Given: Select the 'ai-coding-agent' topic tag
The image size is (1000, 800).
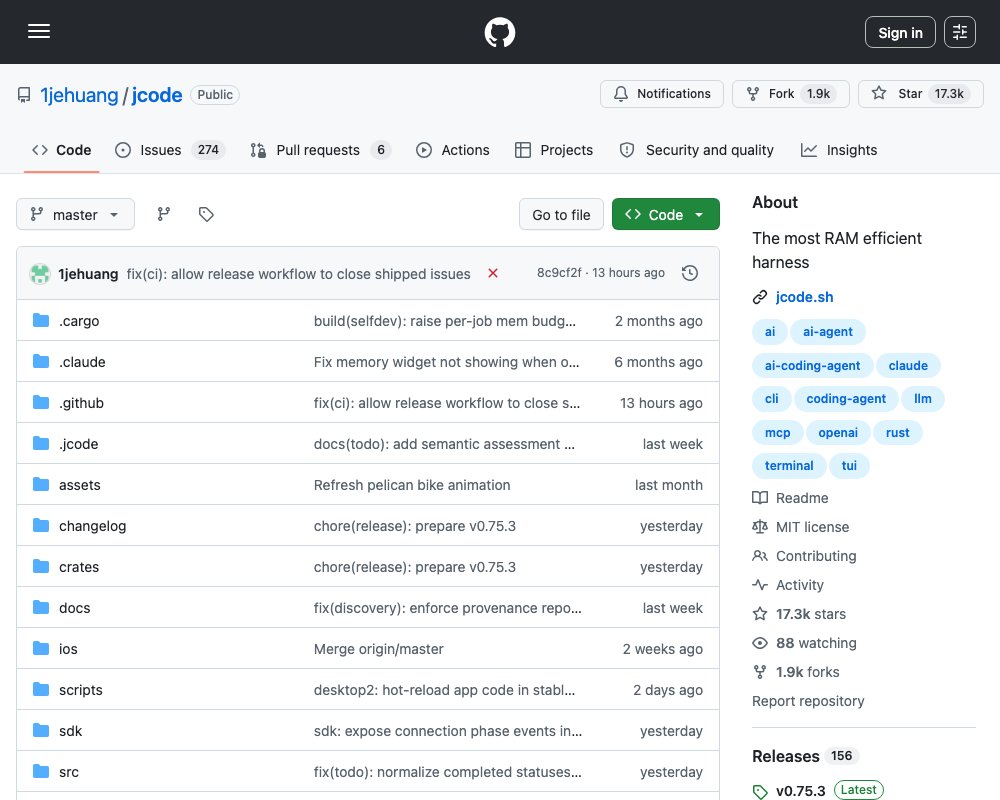Looking at the screenshot, I should click(812, 366).
